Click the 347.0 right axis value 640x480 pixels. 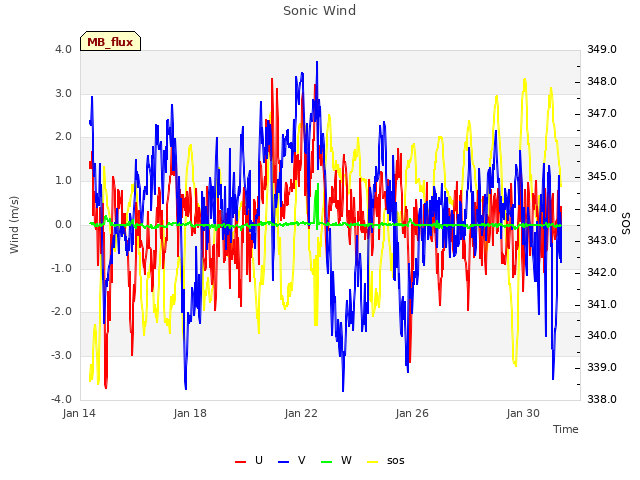tap(602, 113)
